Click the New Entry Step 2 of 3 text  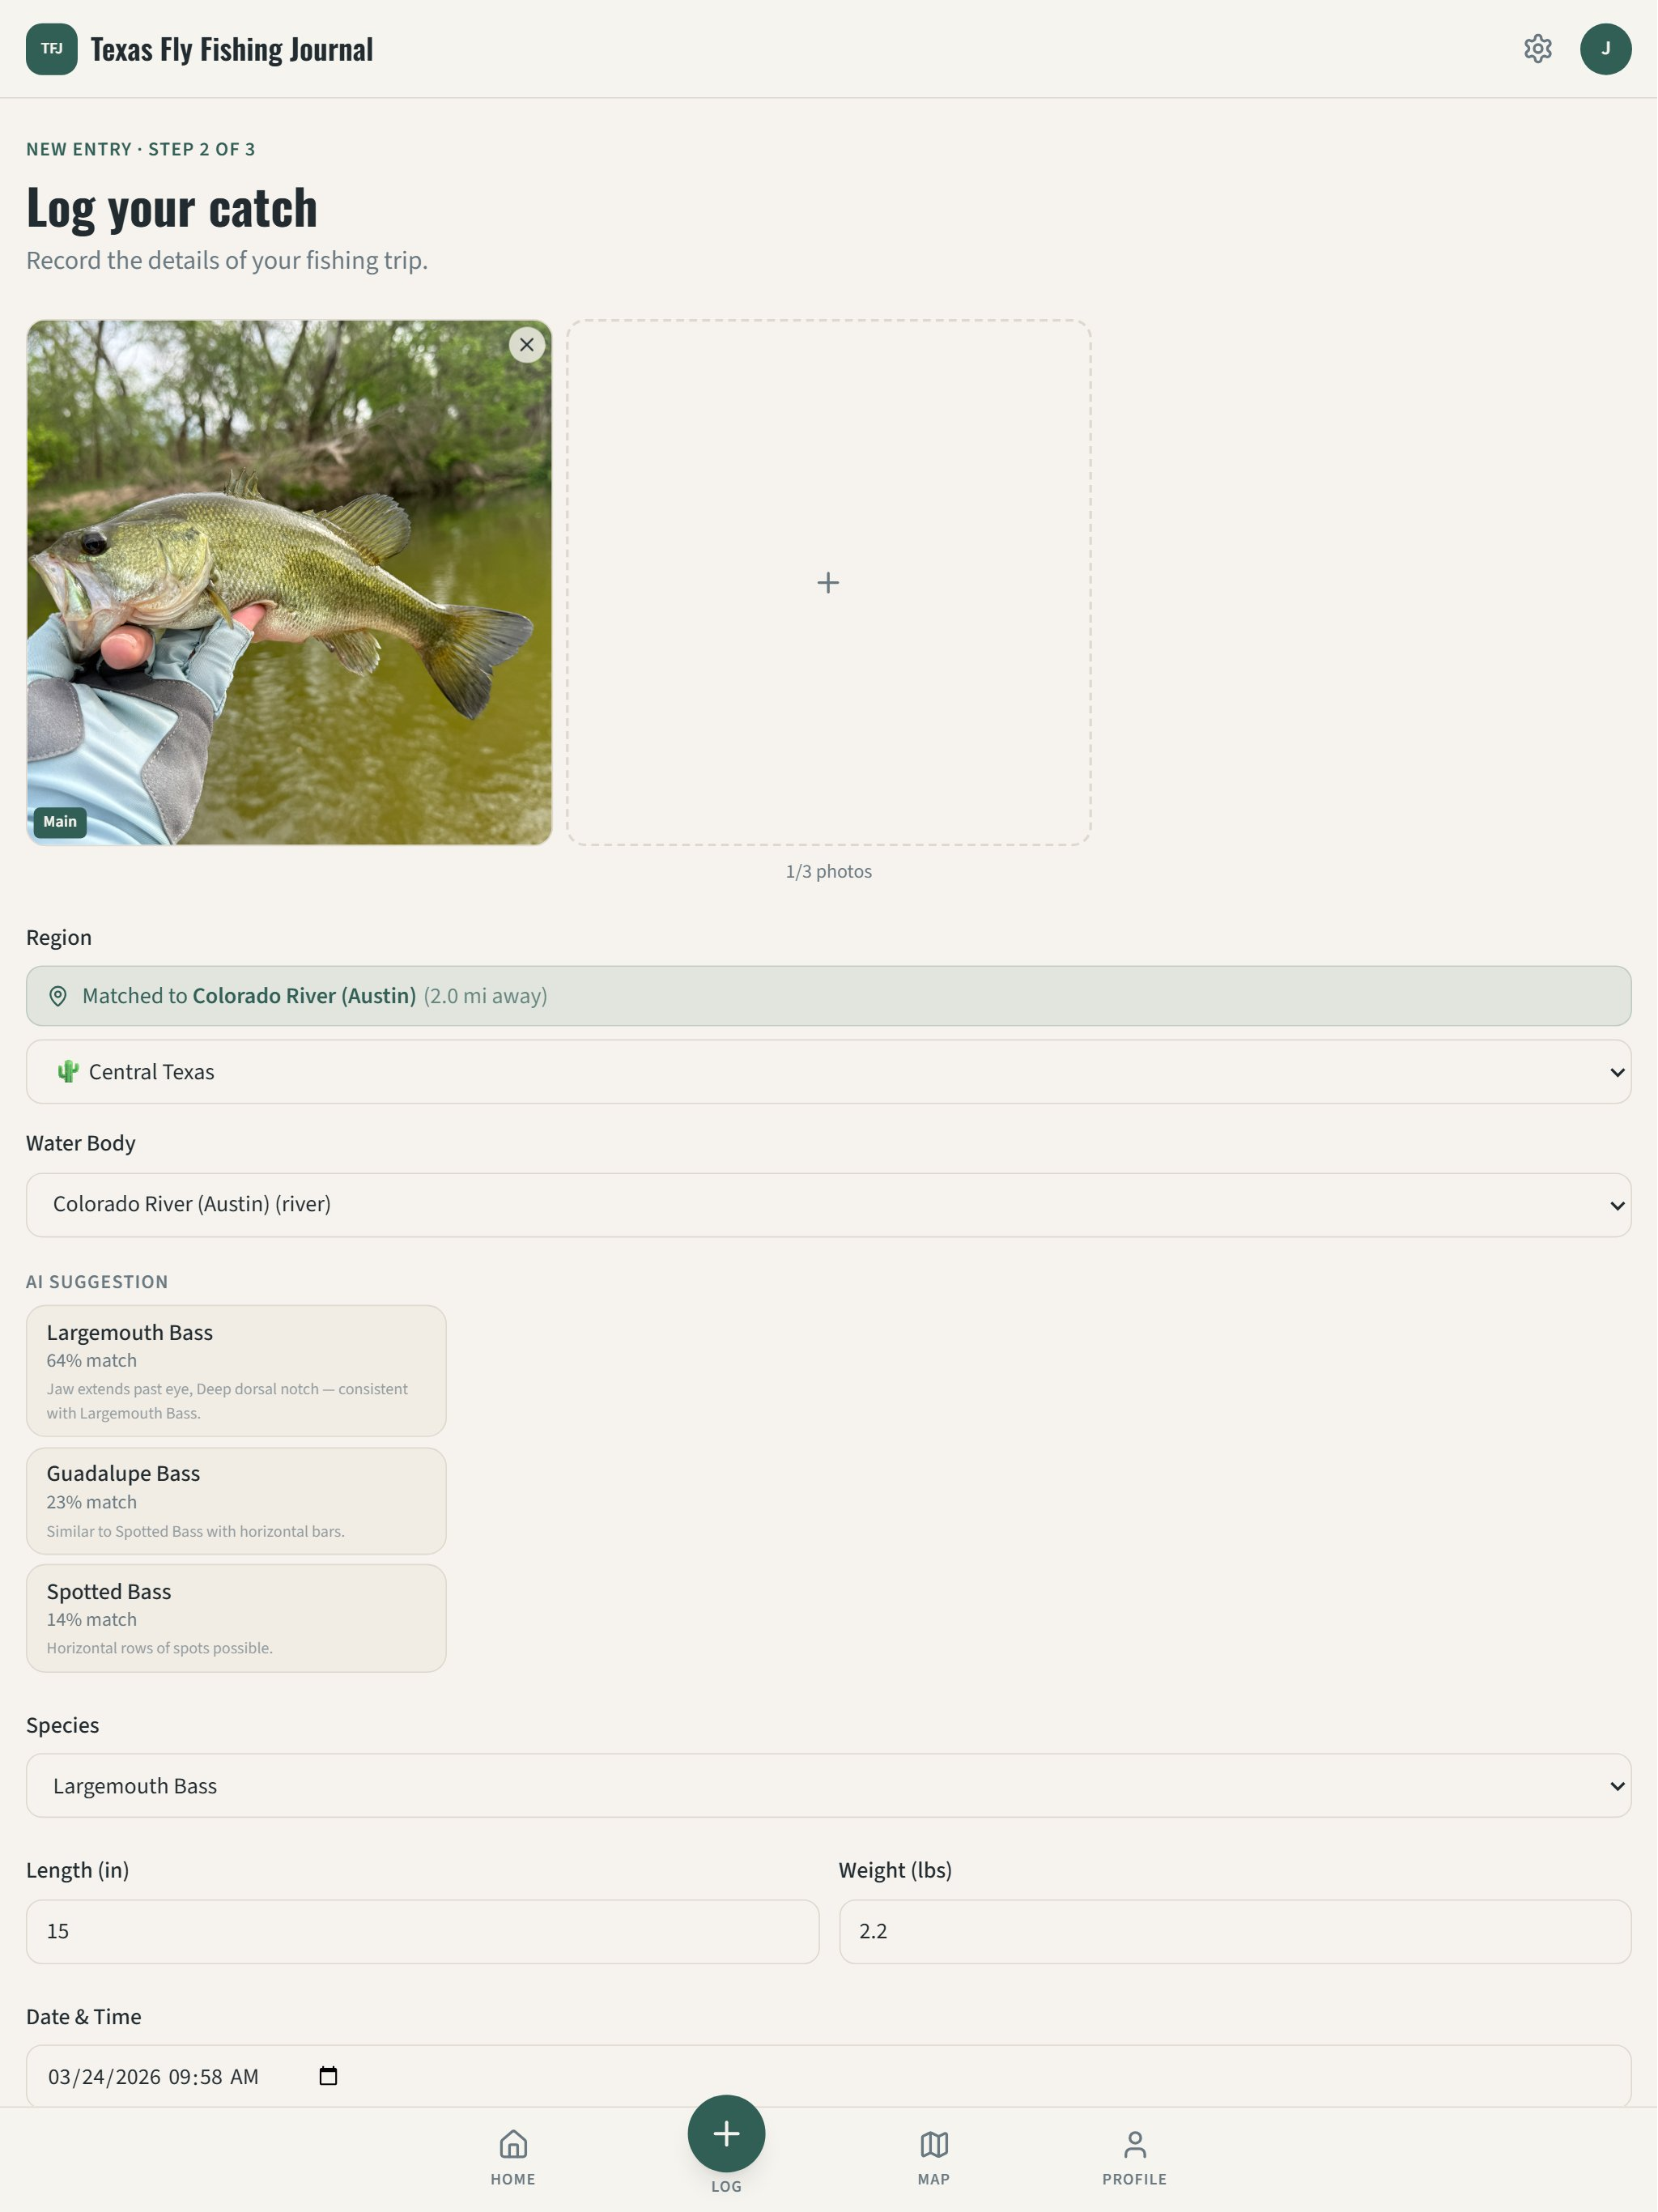coord(141,149)
